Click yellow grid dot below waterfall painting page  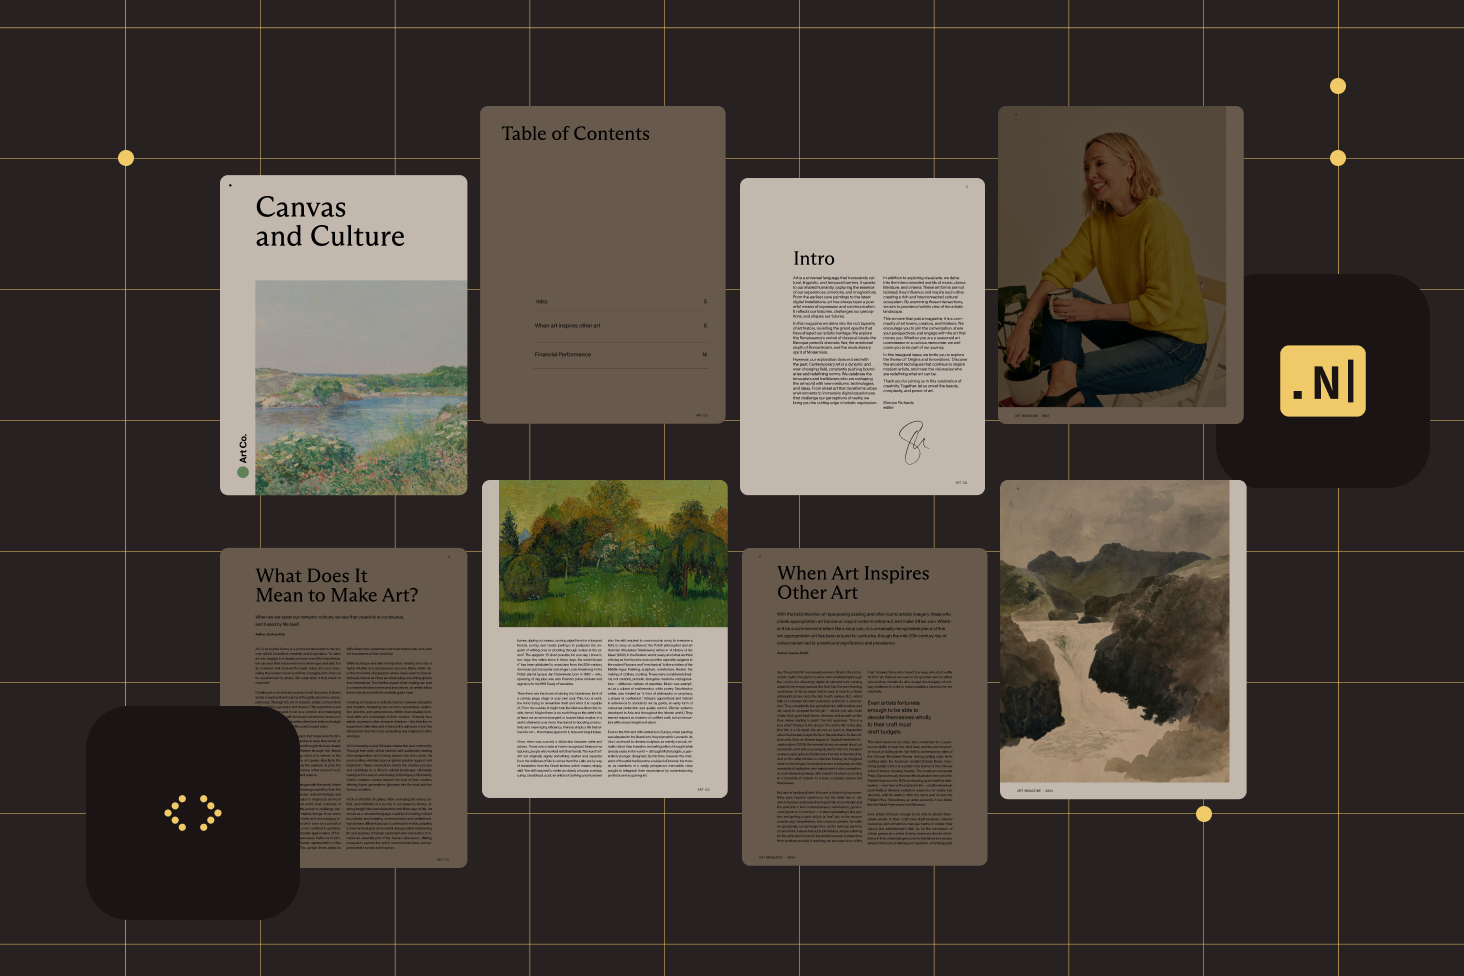1204,814
